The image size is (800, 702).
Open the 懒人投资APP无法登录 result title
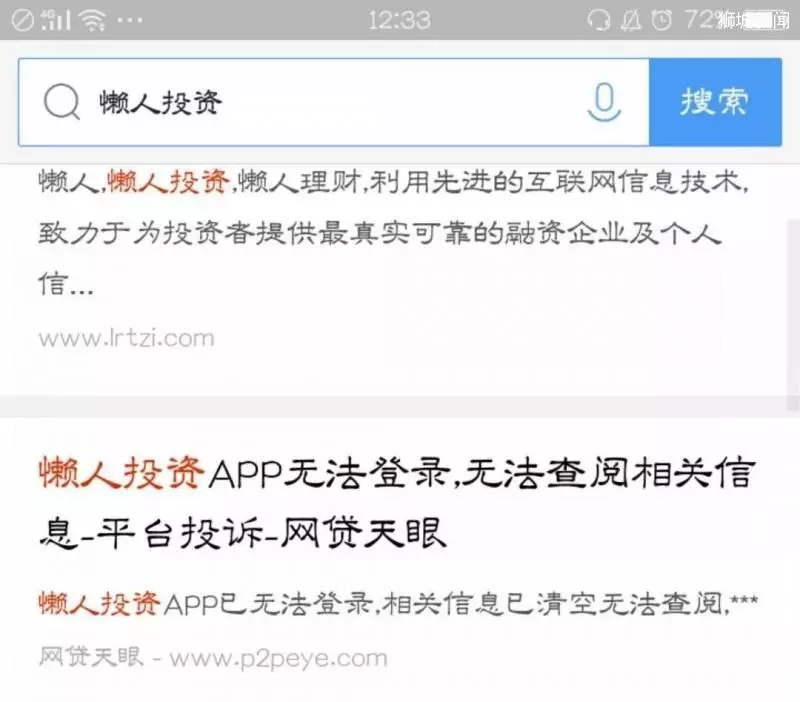[395, 503]
